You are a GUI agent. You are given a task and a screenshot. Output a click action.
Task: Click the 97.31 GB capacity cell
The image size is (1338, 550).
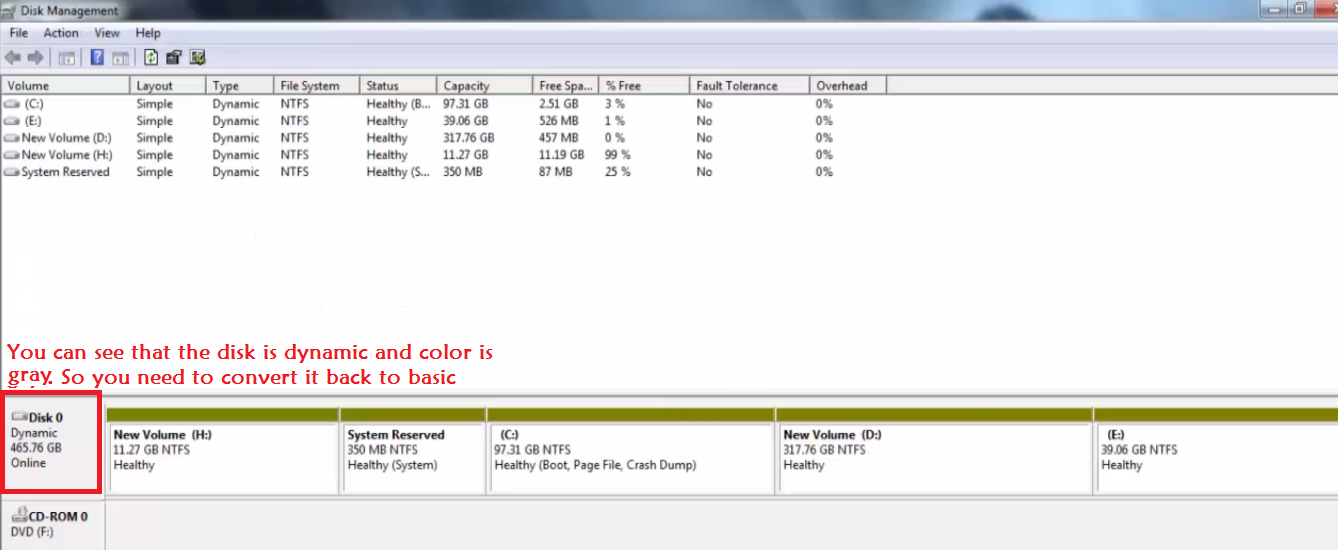(465, 104)
